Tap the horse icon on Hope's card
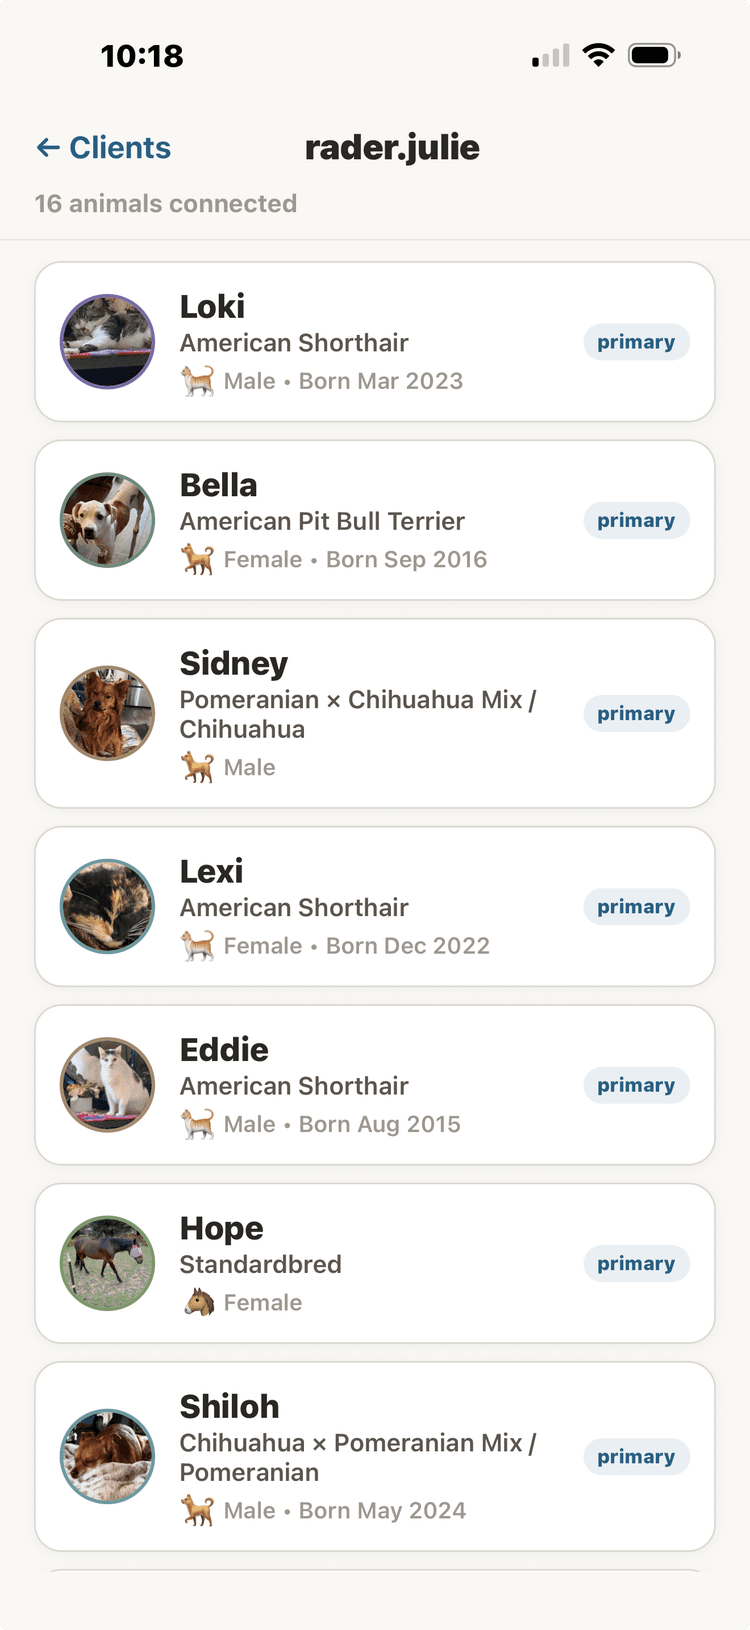Image resolution: width=750 pixels, height=1630 pixels. pyautogui.click(x=197, y=1302)
